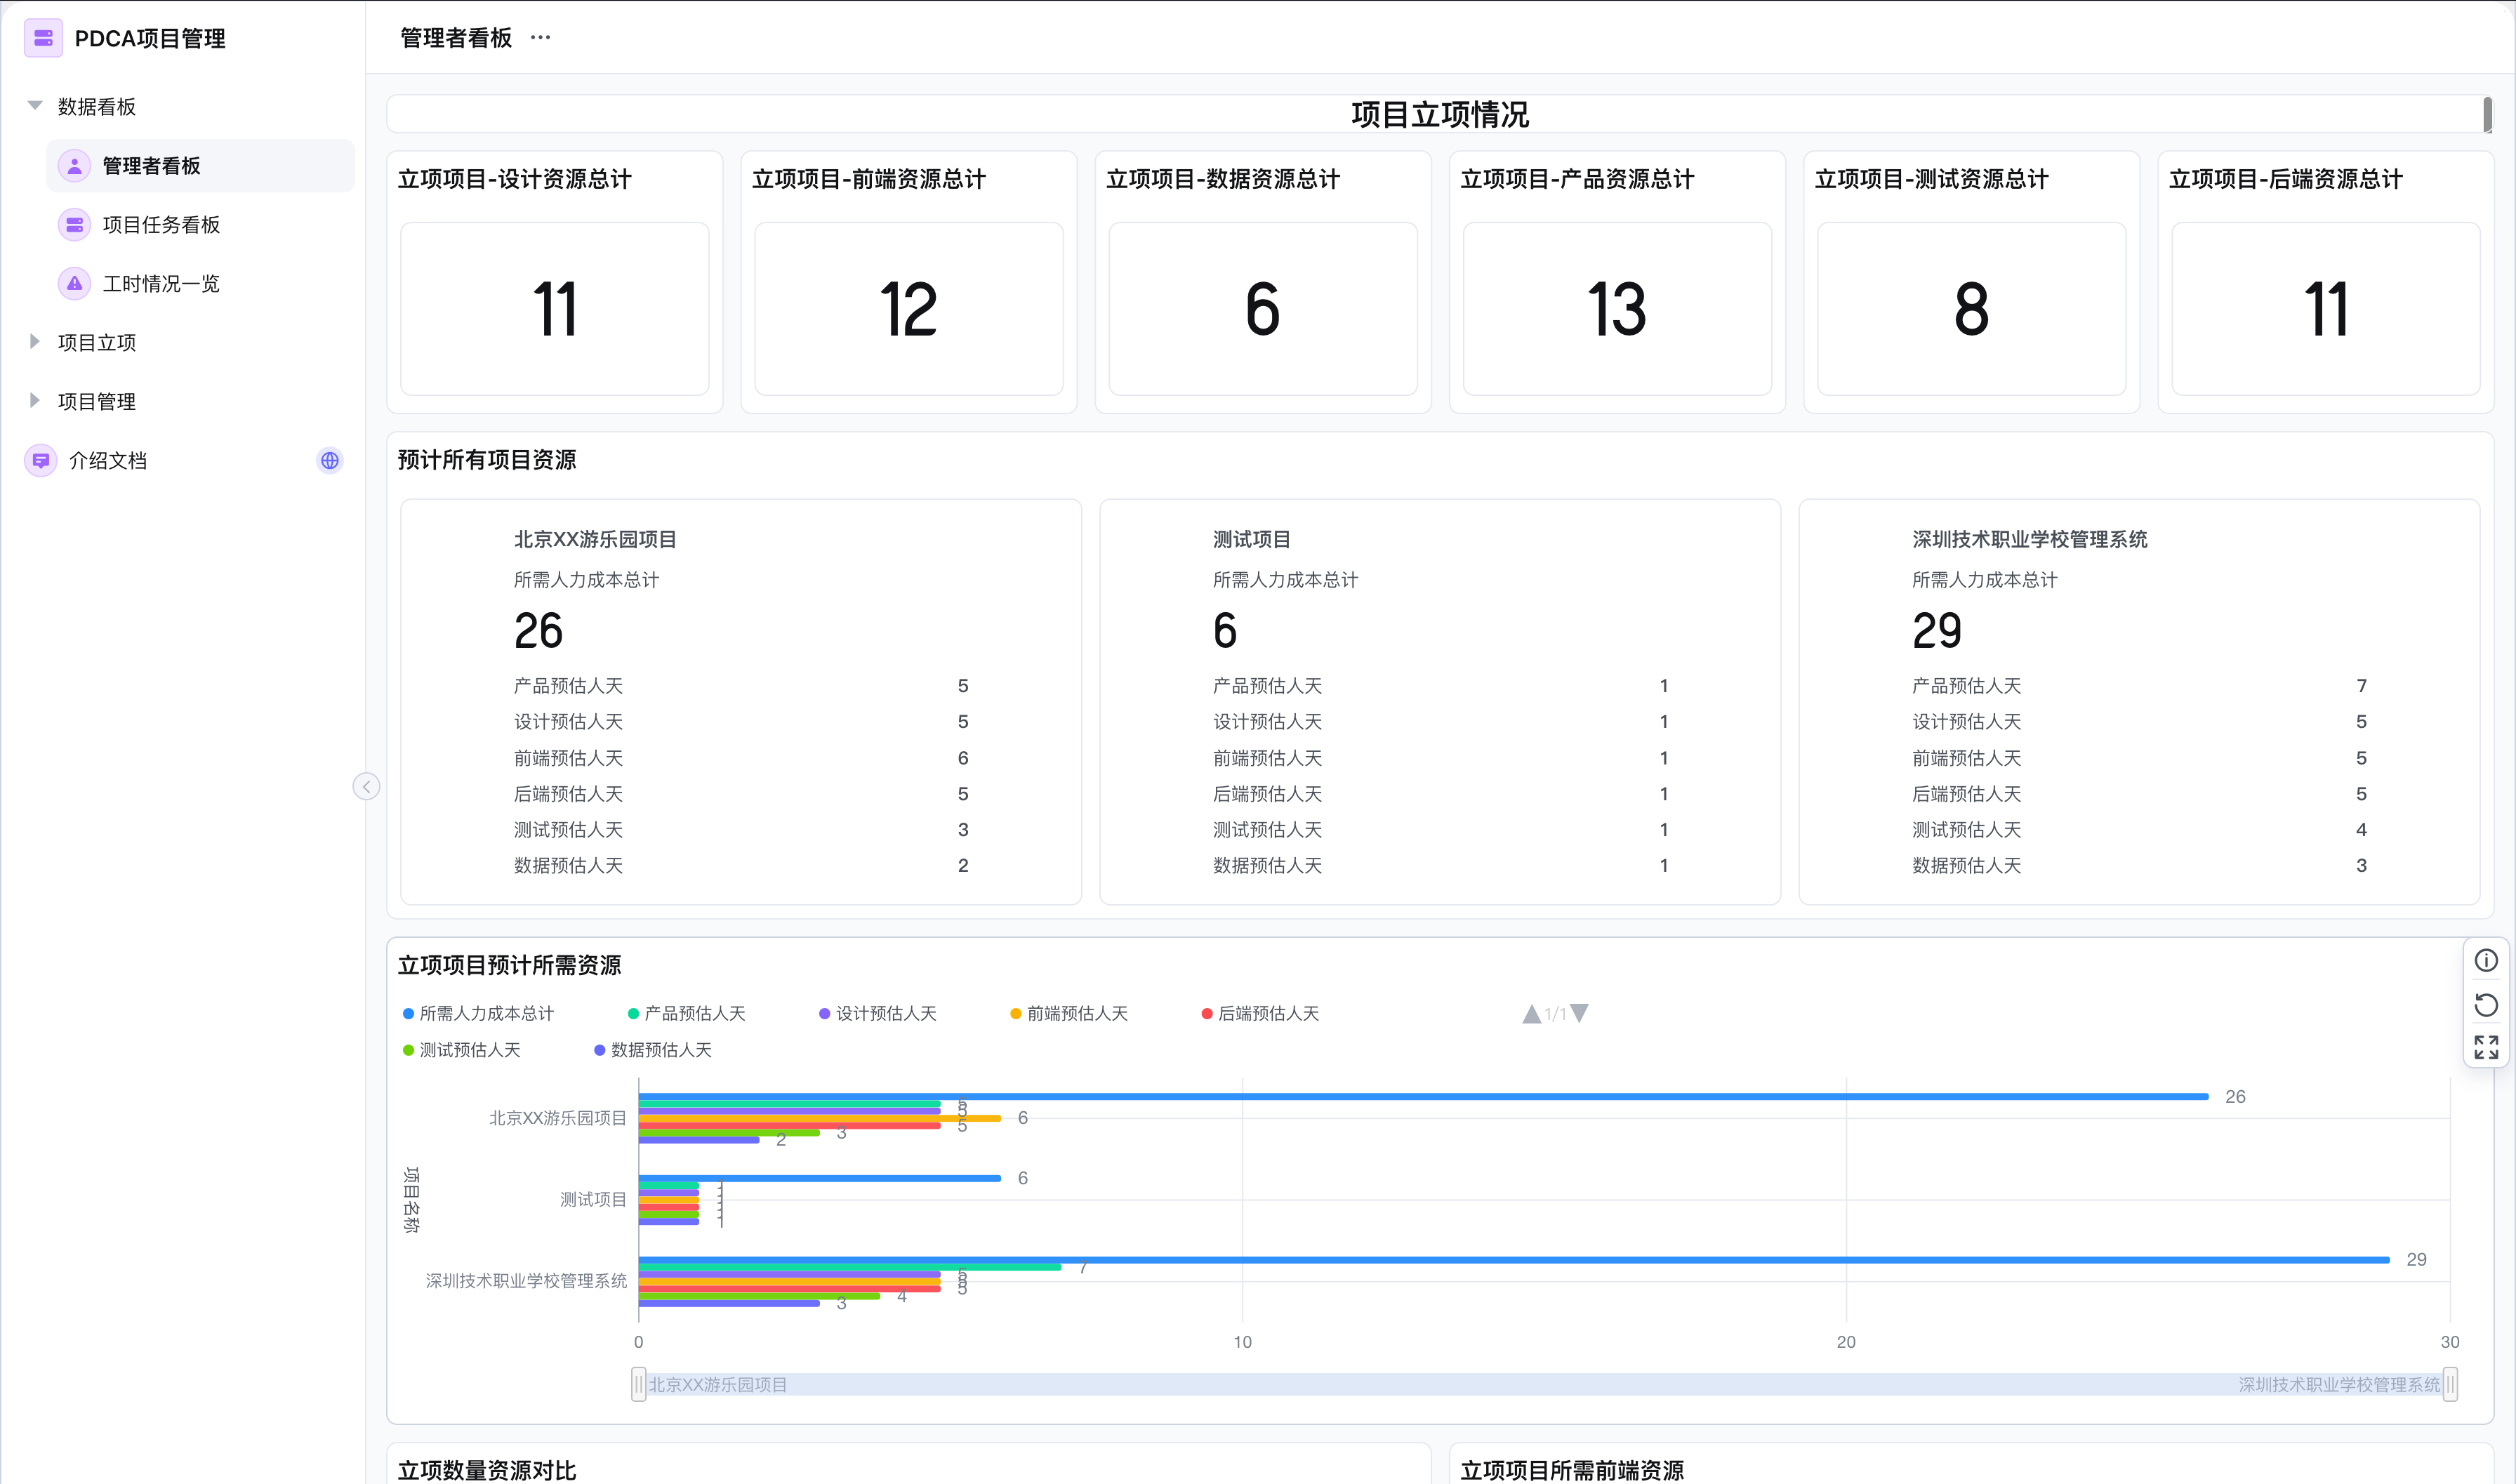Select the 项目立项 sidebar label

(x=97, y=343)
